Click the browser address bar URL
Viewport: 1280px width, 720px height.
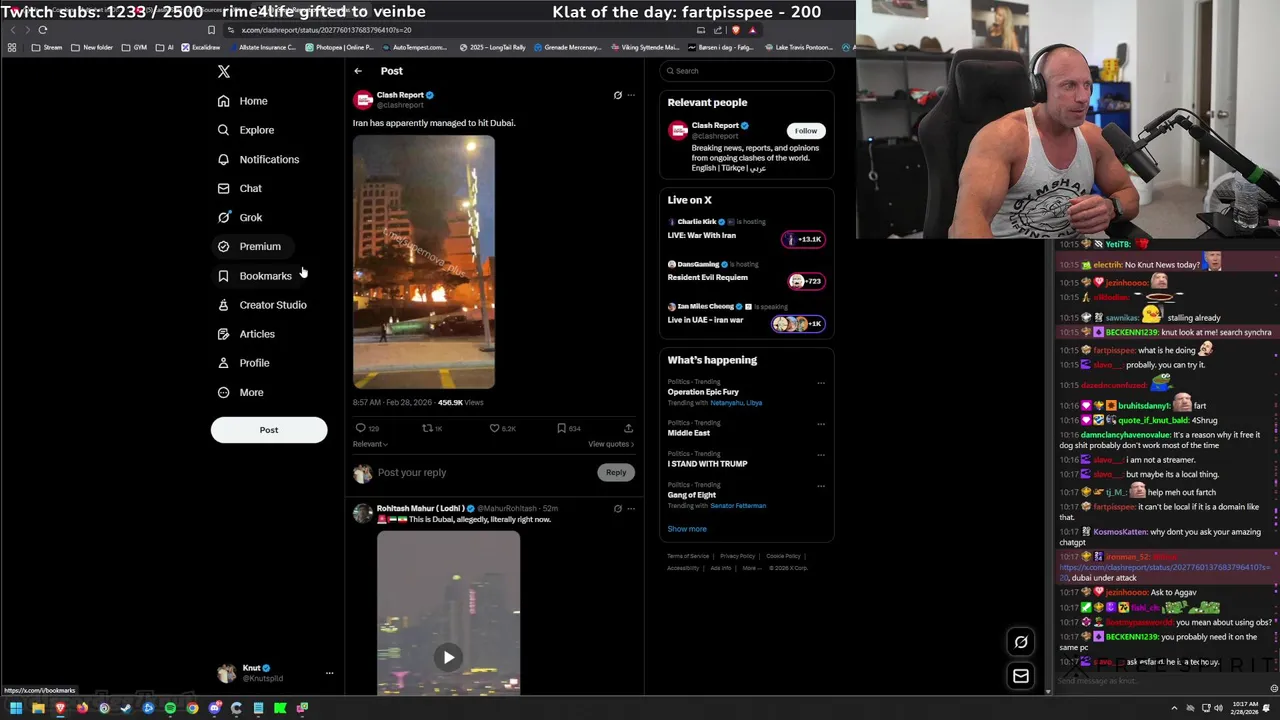tap(327, 30)
